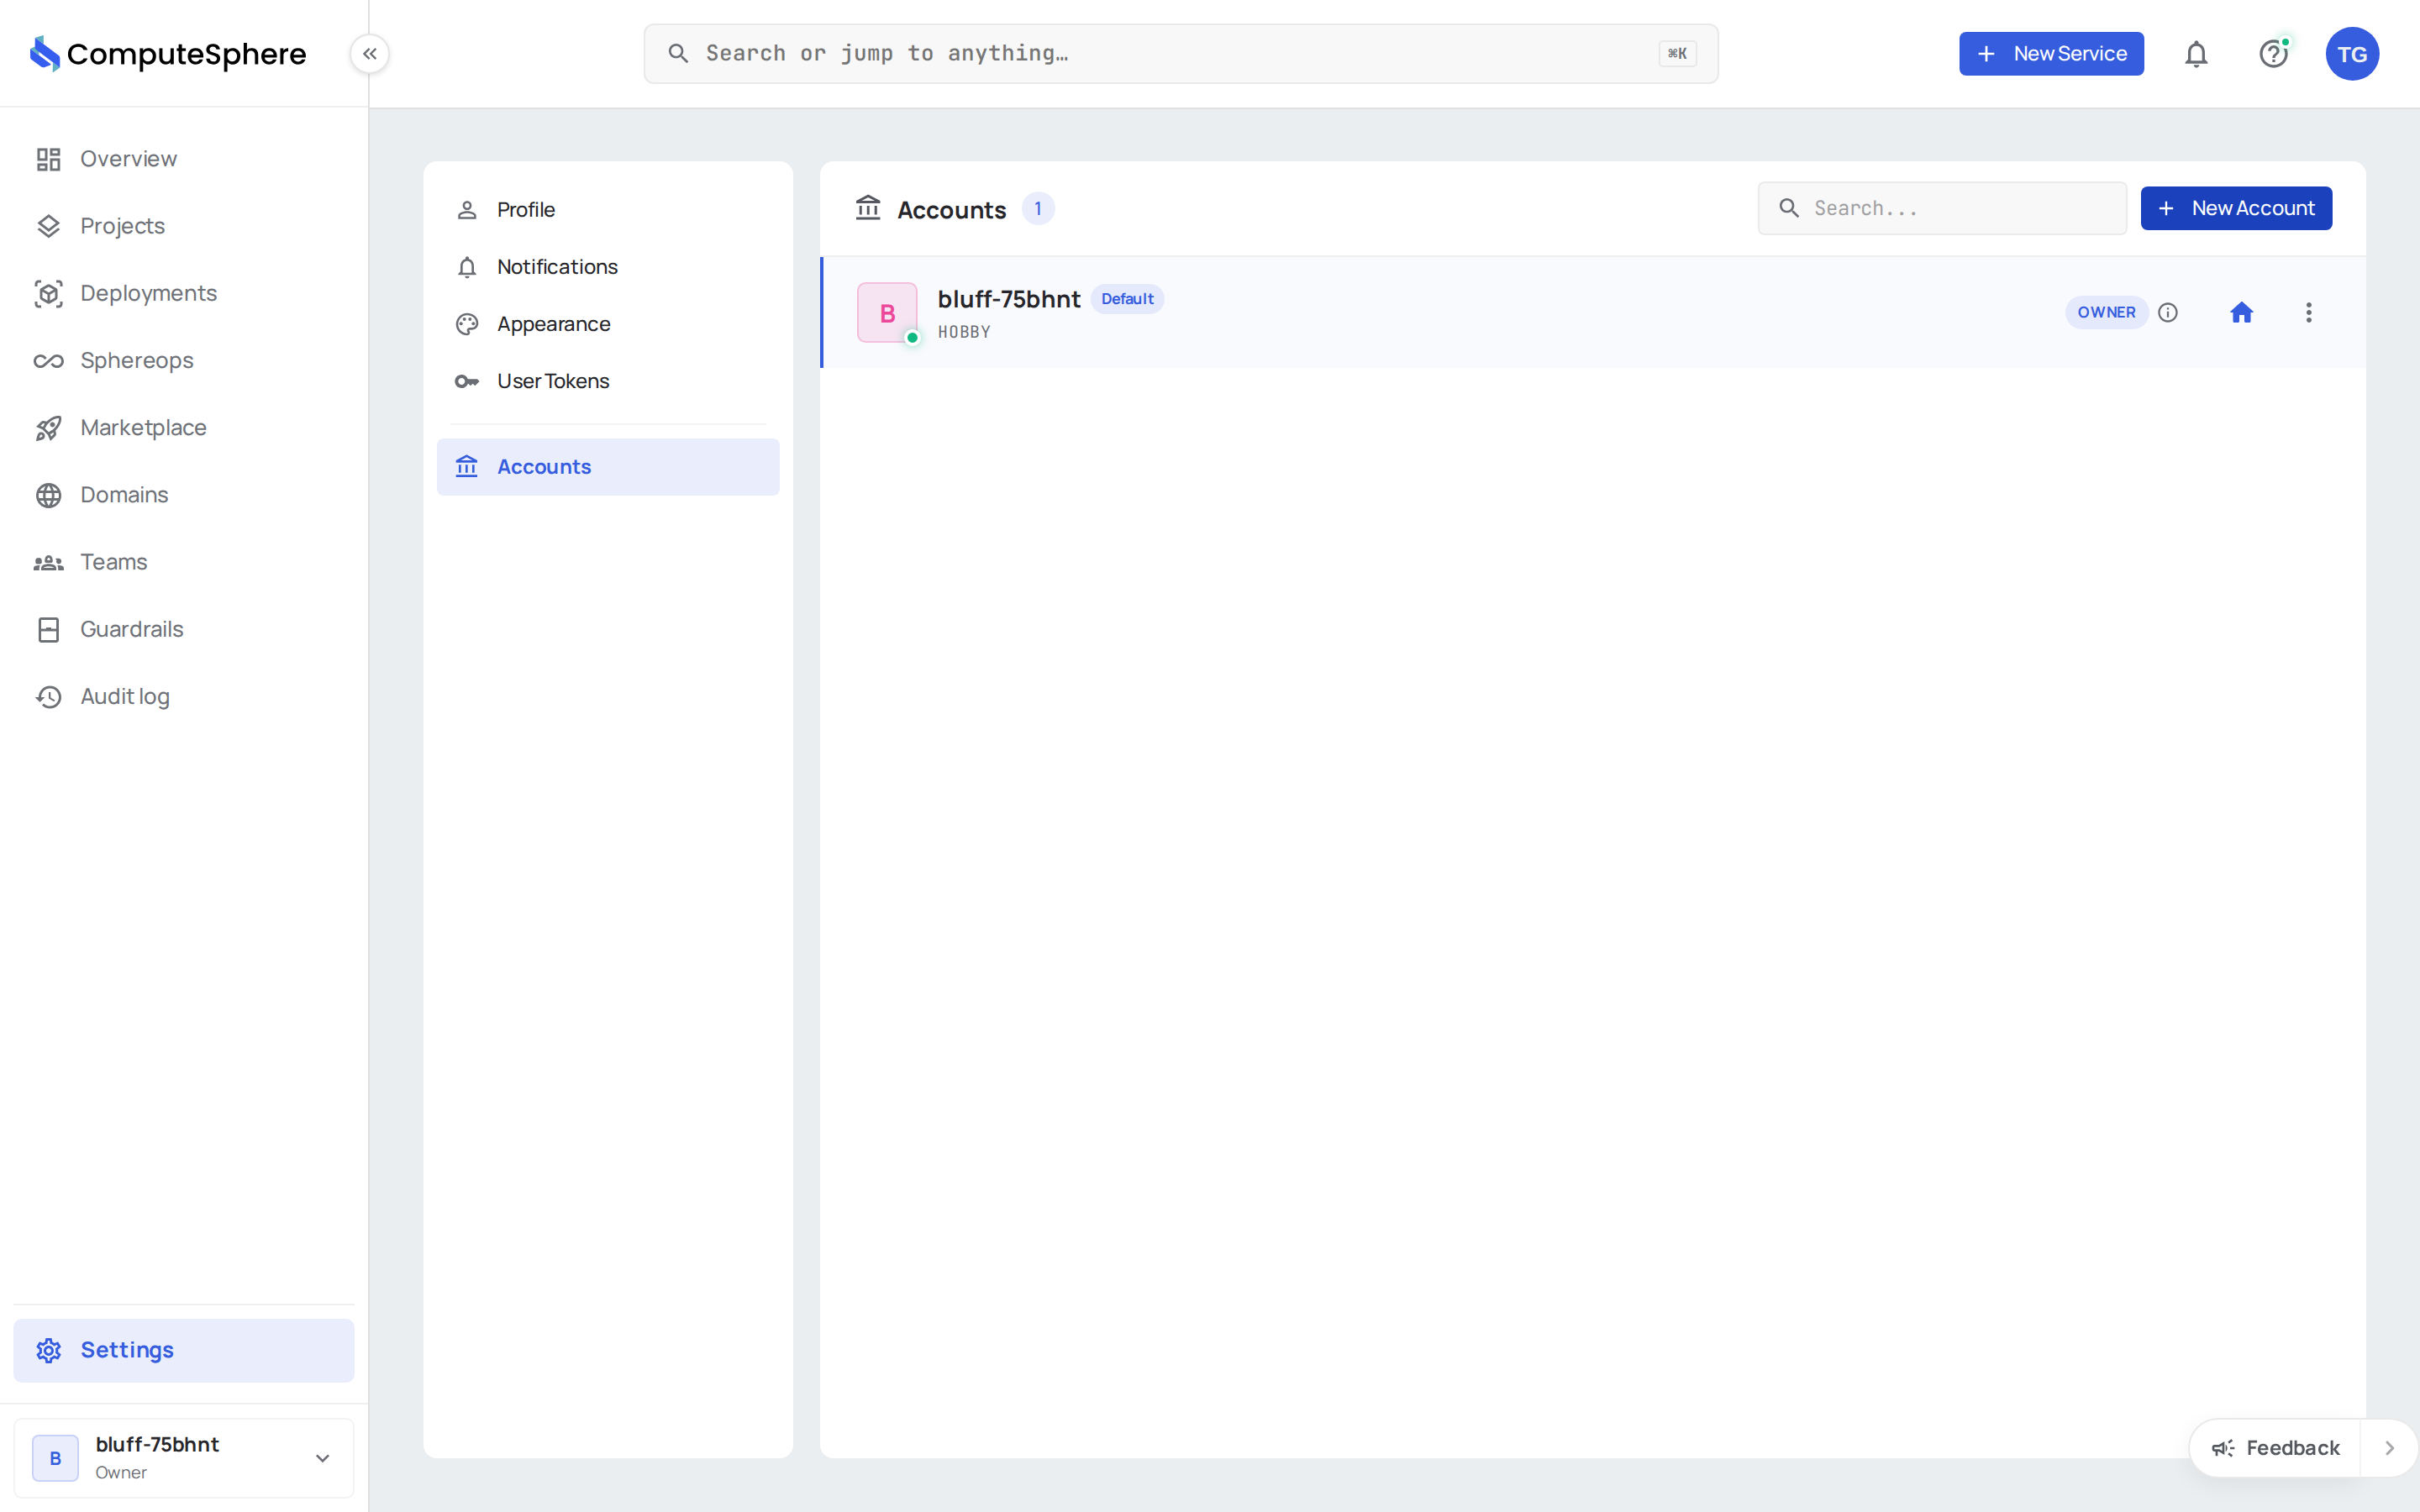Click the ComputeSphere logo
This screenshot has width=2420, height=1512.
pos(168,54)
